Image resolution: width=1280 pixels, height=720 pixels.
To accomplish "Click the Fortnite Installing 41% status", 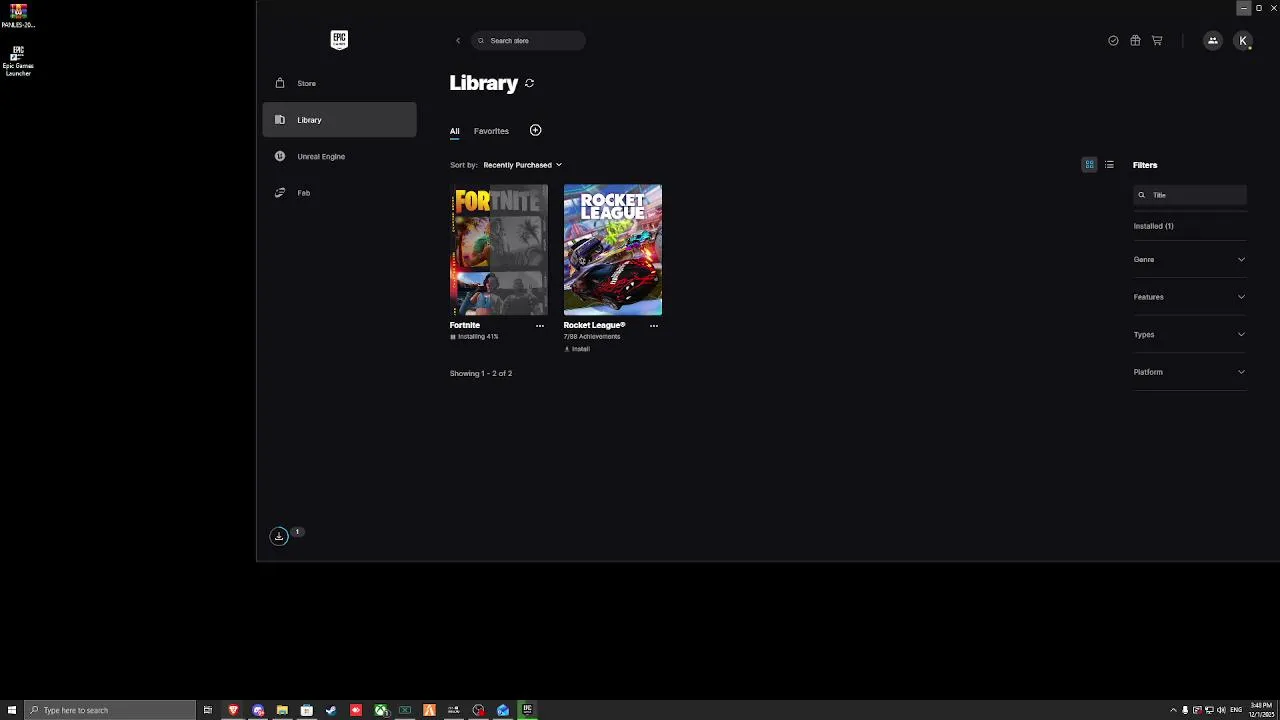I will (474, 337).
